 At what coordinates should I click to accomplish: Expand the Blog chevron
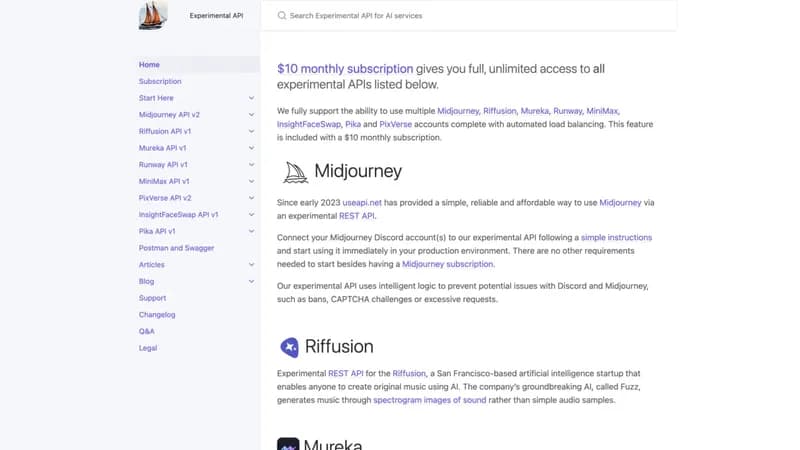pyautogui.click(x=251, y=281)
